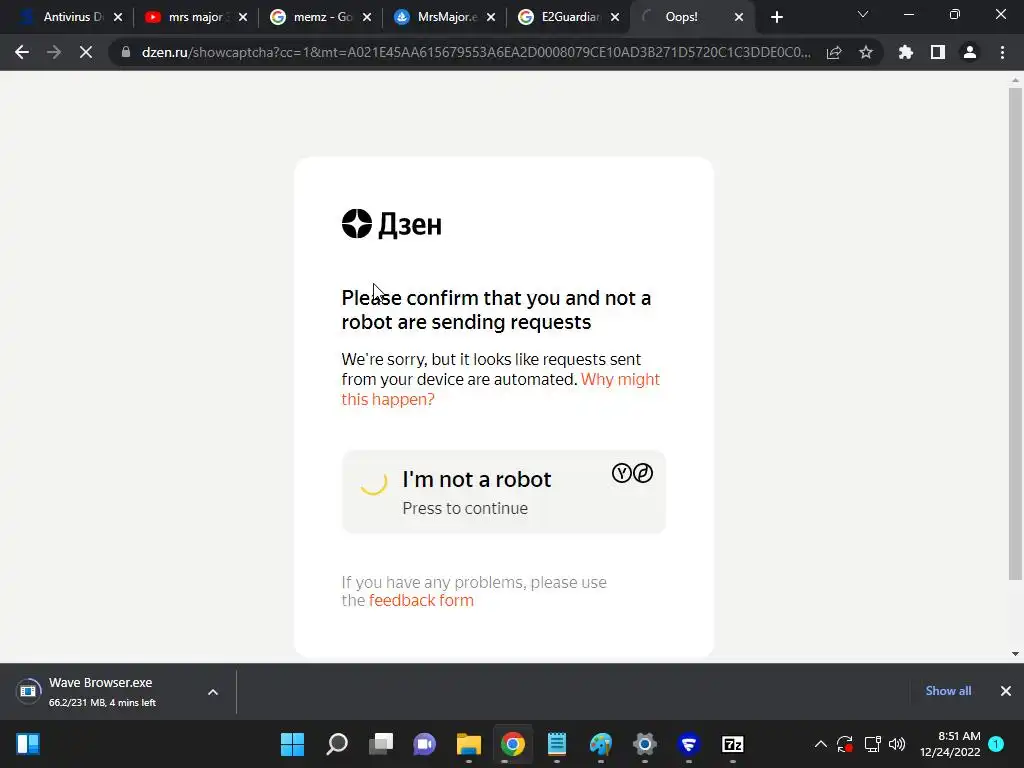1024x768 pixels.
Task: Open taskbar Search
Action: pyautogui.click(x=337, y=744)
